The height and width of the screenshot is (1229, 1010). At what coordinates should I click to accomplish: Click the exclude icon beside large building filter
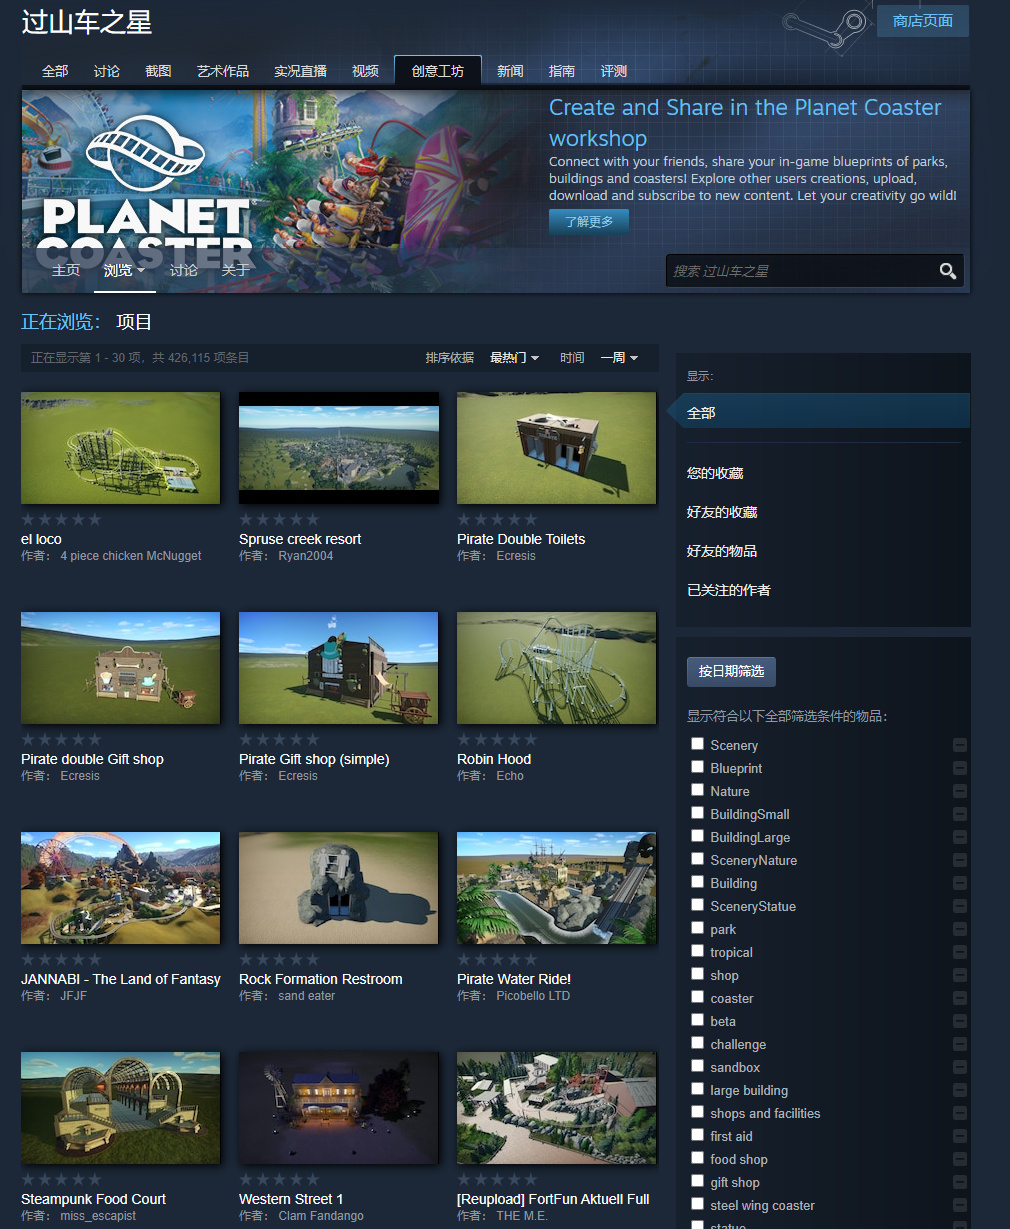click(x=960, y=1090)
